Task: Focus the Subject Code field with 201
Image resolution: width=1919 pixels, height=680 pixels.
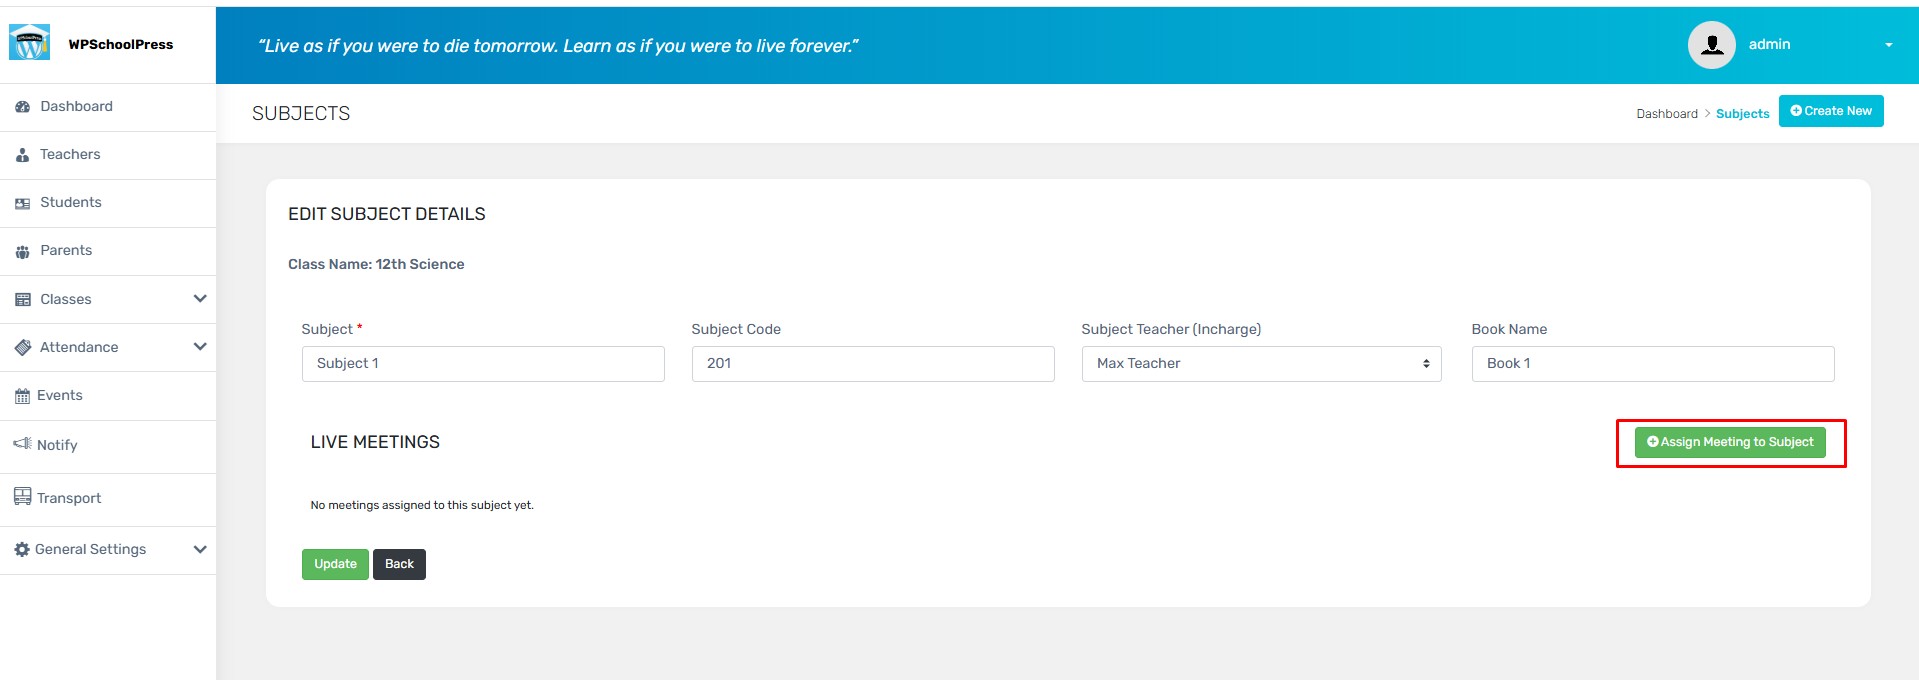Action: [x=873, y=364]
